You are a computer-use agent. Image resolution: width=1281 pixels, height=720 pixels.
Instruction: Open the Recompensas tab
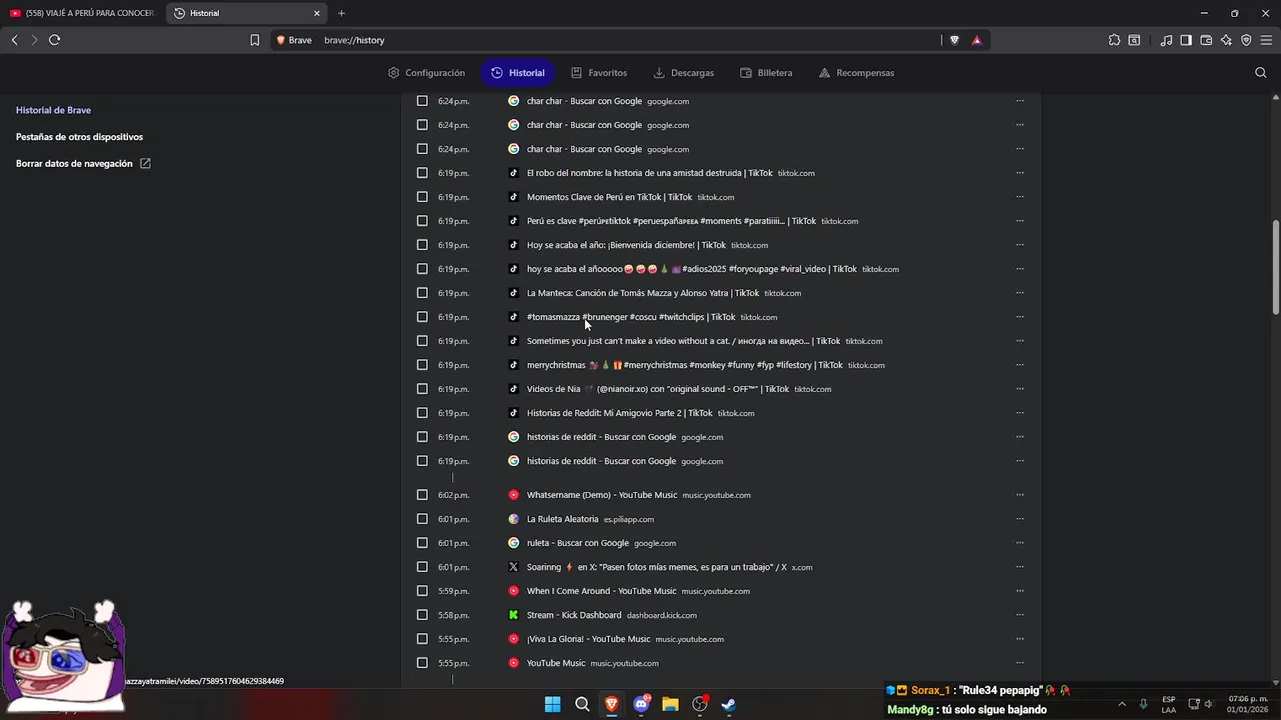click(x=856, y=73)
